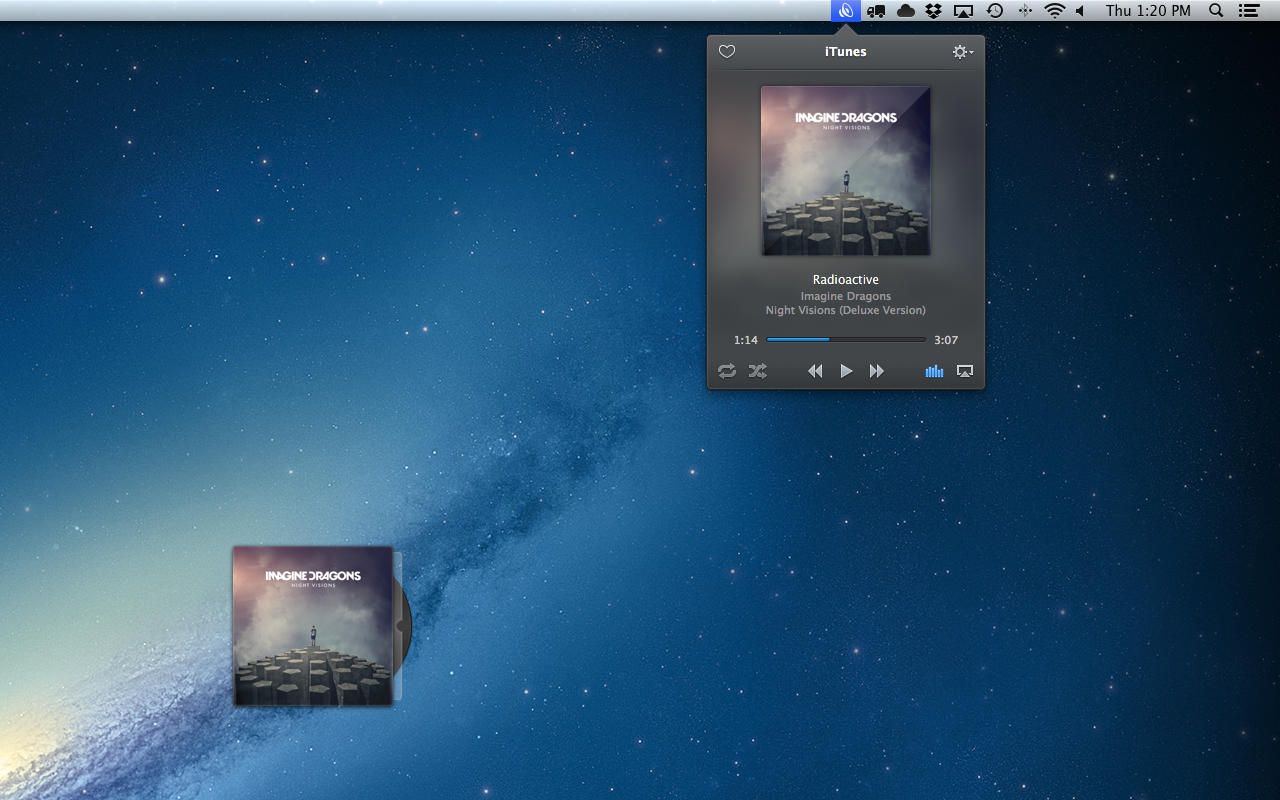Open the delivery truck menu bar icon
This screenshot has width=1280, height=800.
click(x=876, y=11)
